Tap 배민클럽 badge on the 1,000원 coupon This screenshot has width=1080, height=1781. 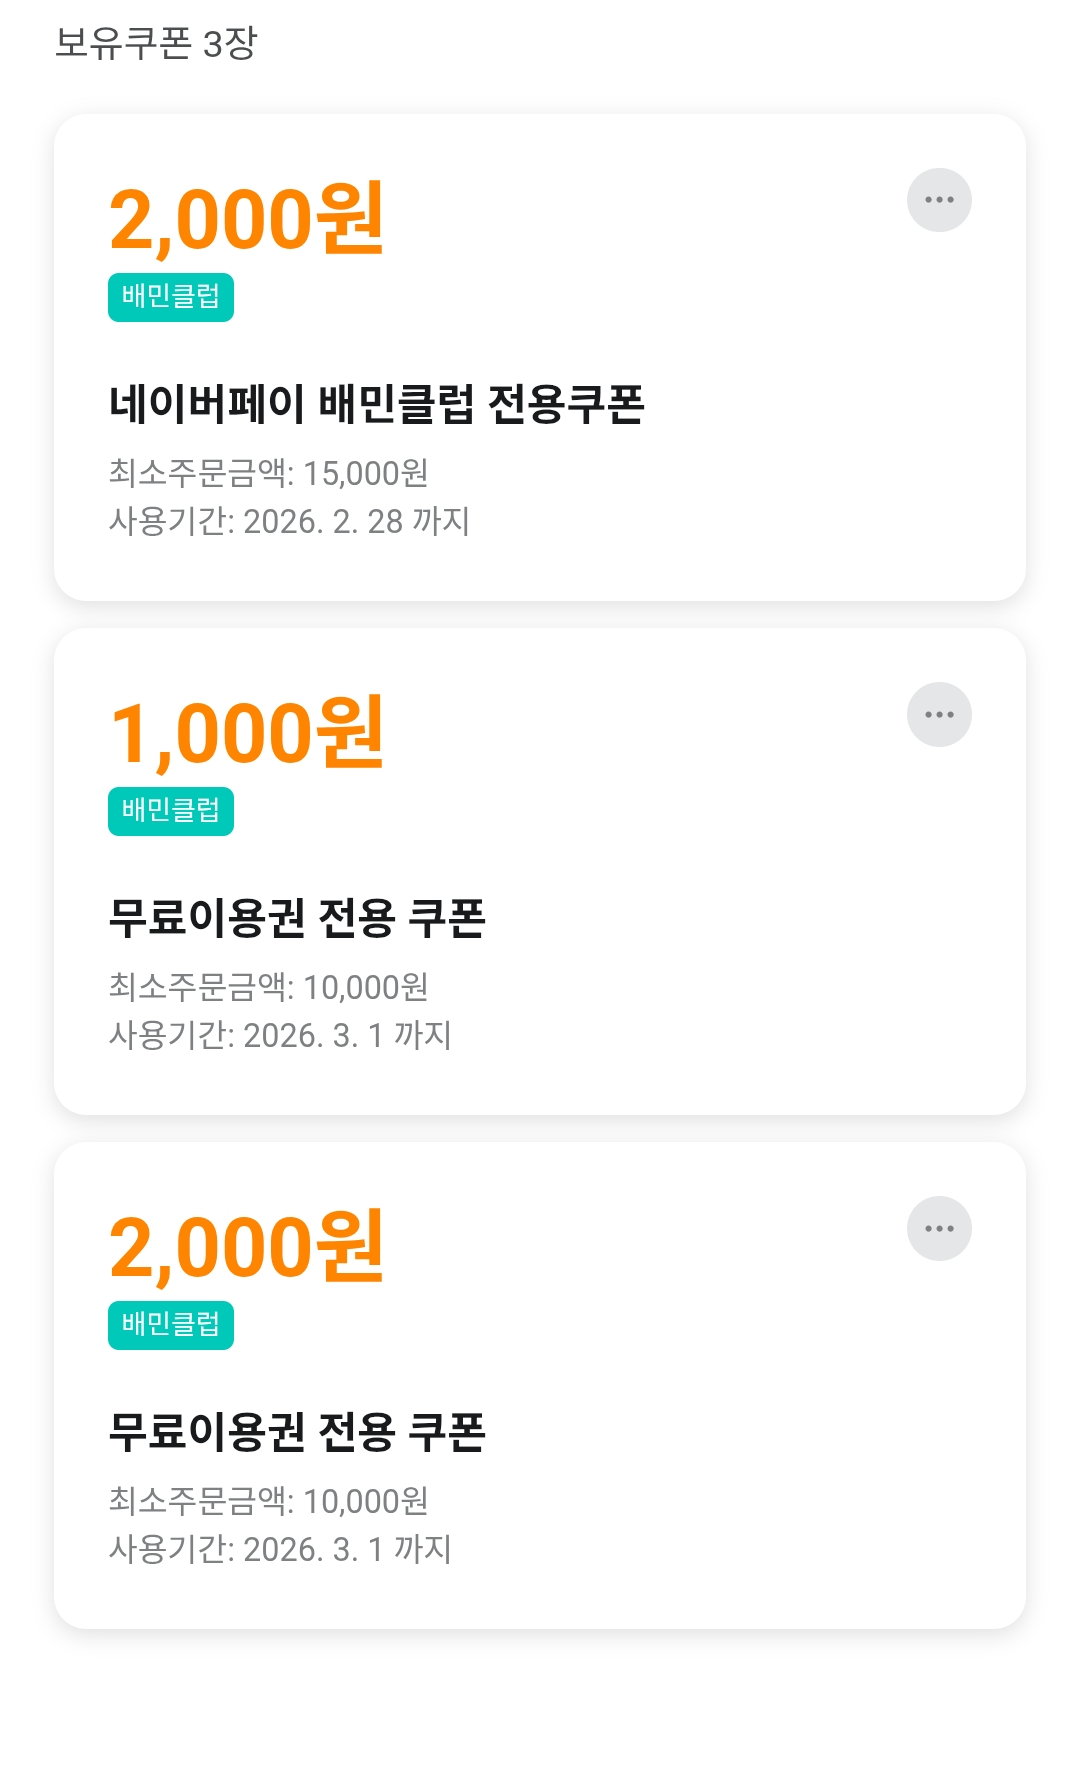(171, 811)
